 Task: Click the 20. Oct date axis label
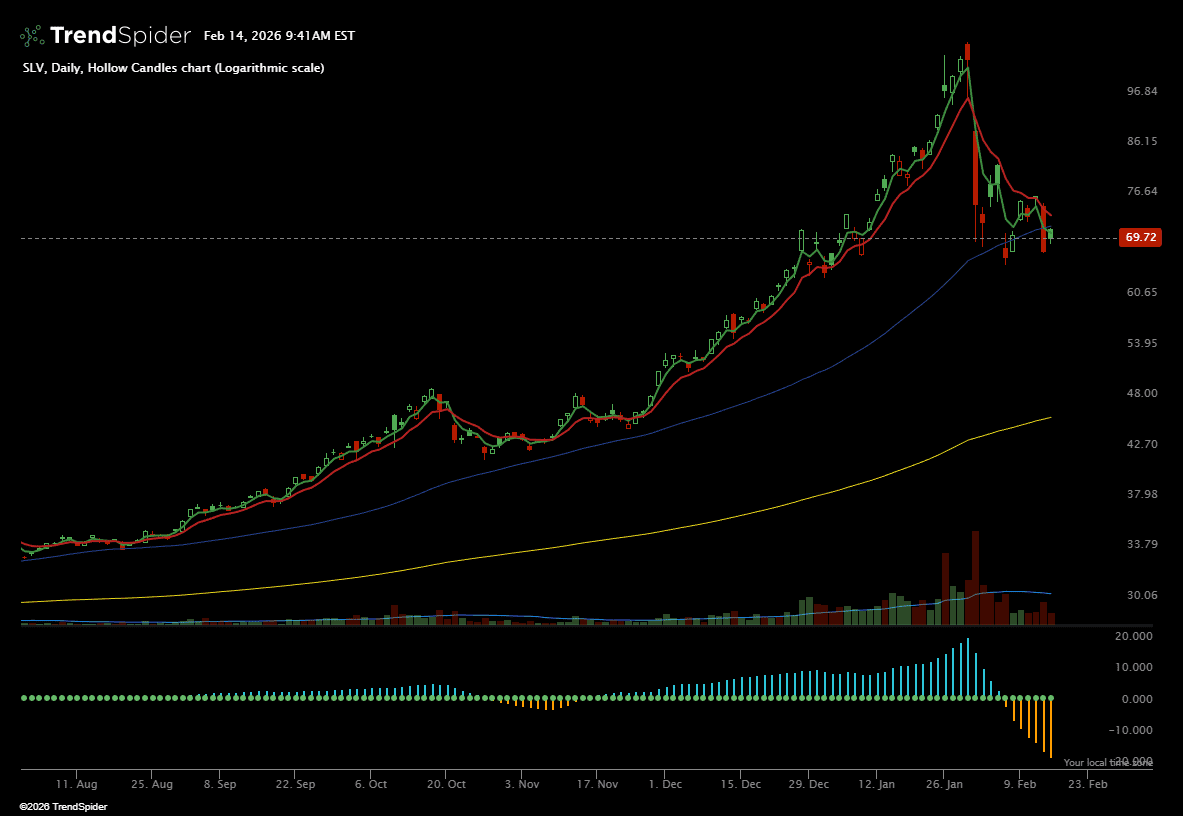[448, 785]
